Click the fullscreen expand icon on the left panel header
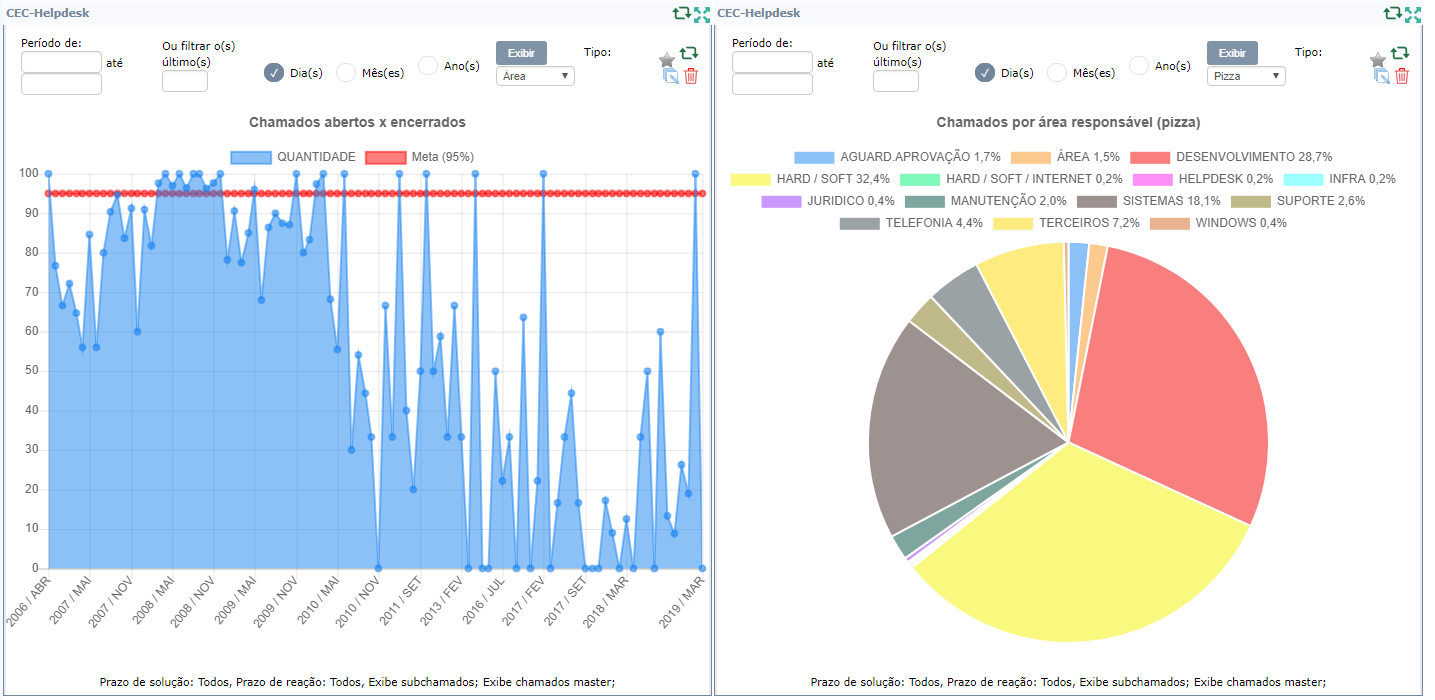Image resolution: width=1435 pixels, height=700 pixels. pos(702,13)
